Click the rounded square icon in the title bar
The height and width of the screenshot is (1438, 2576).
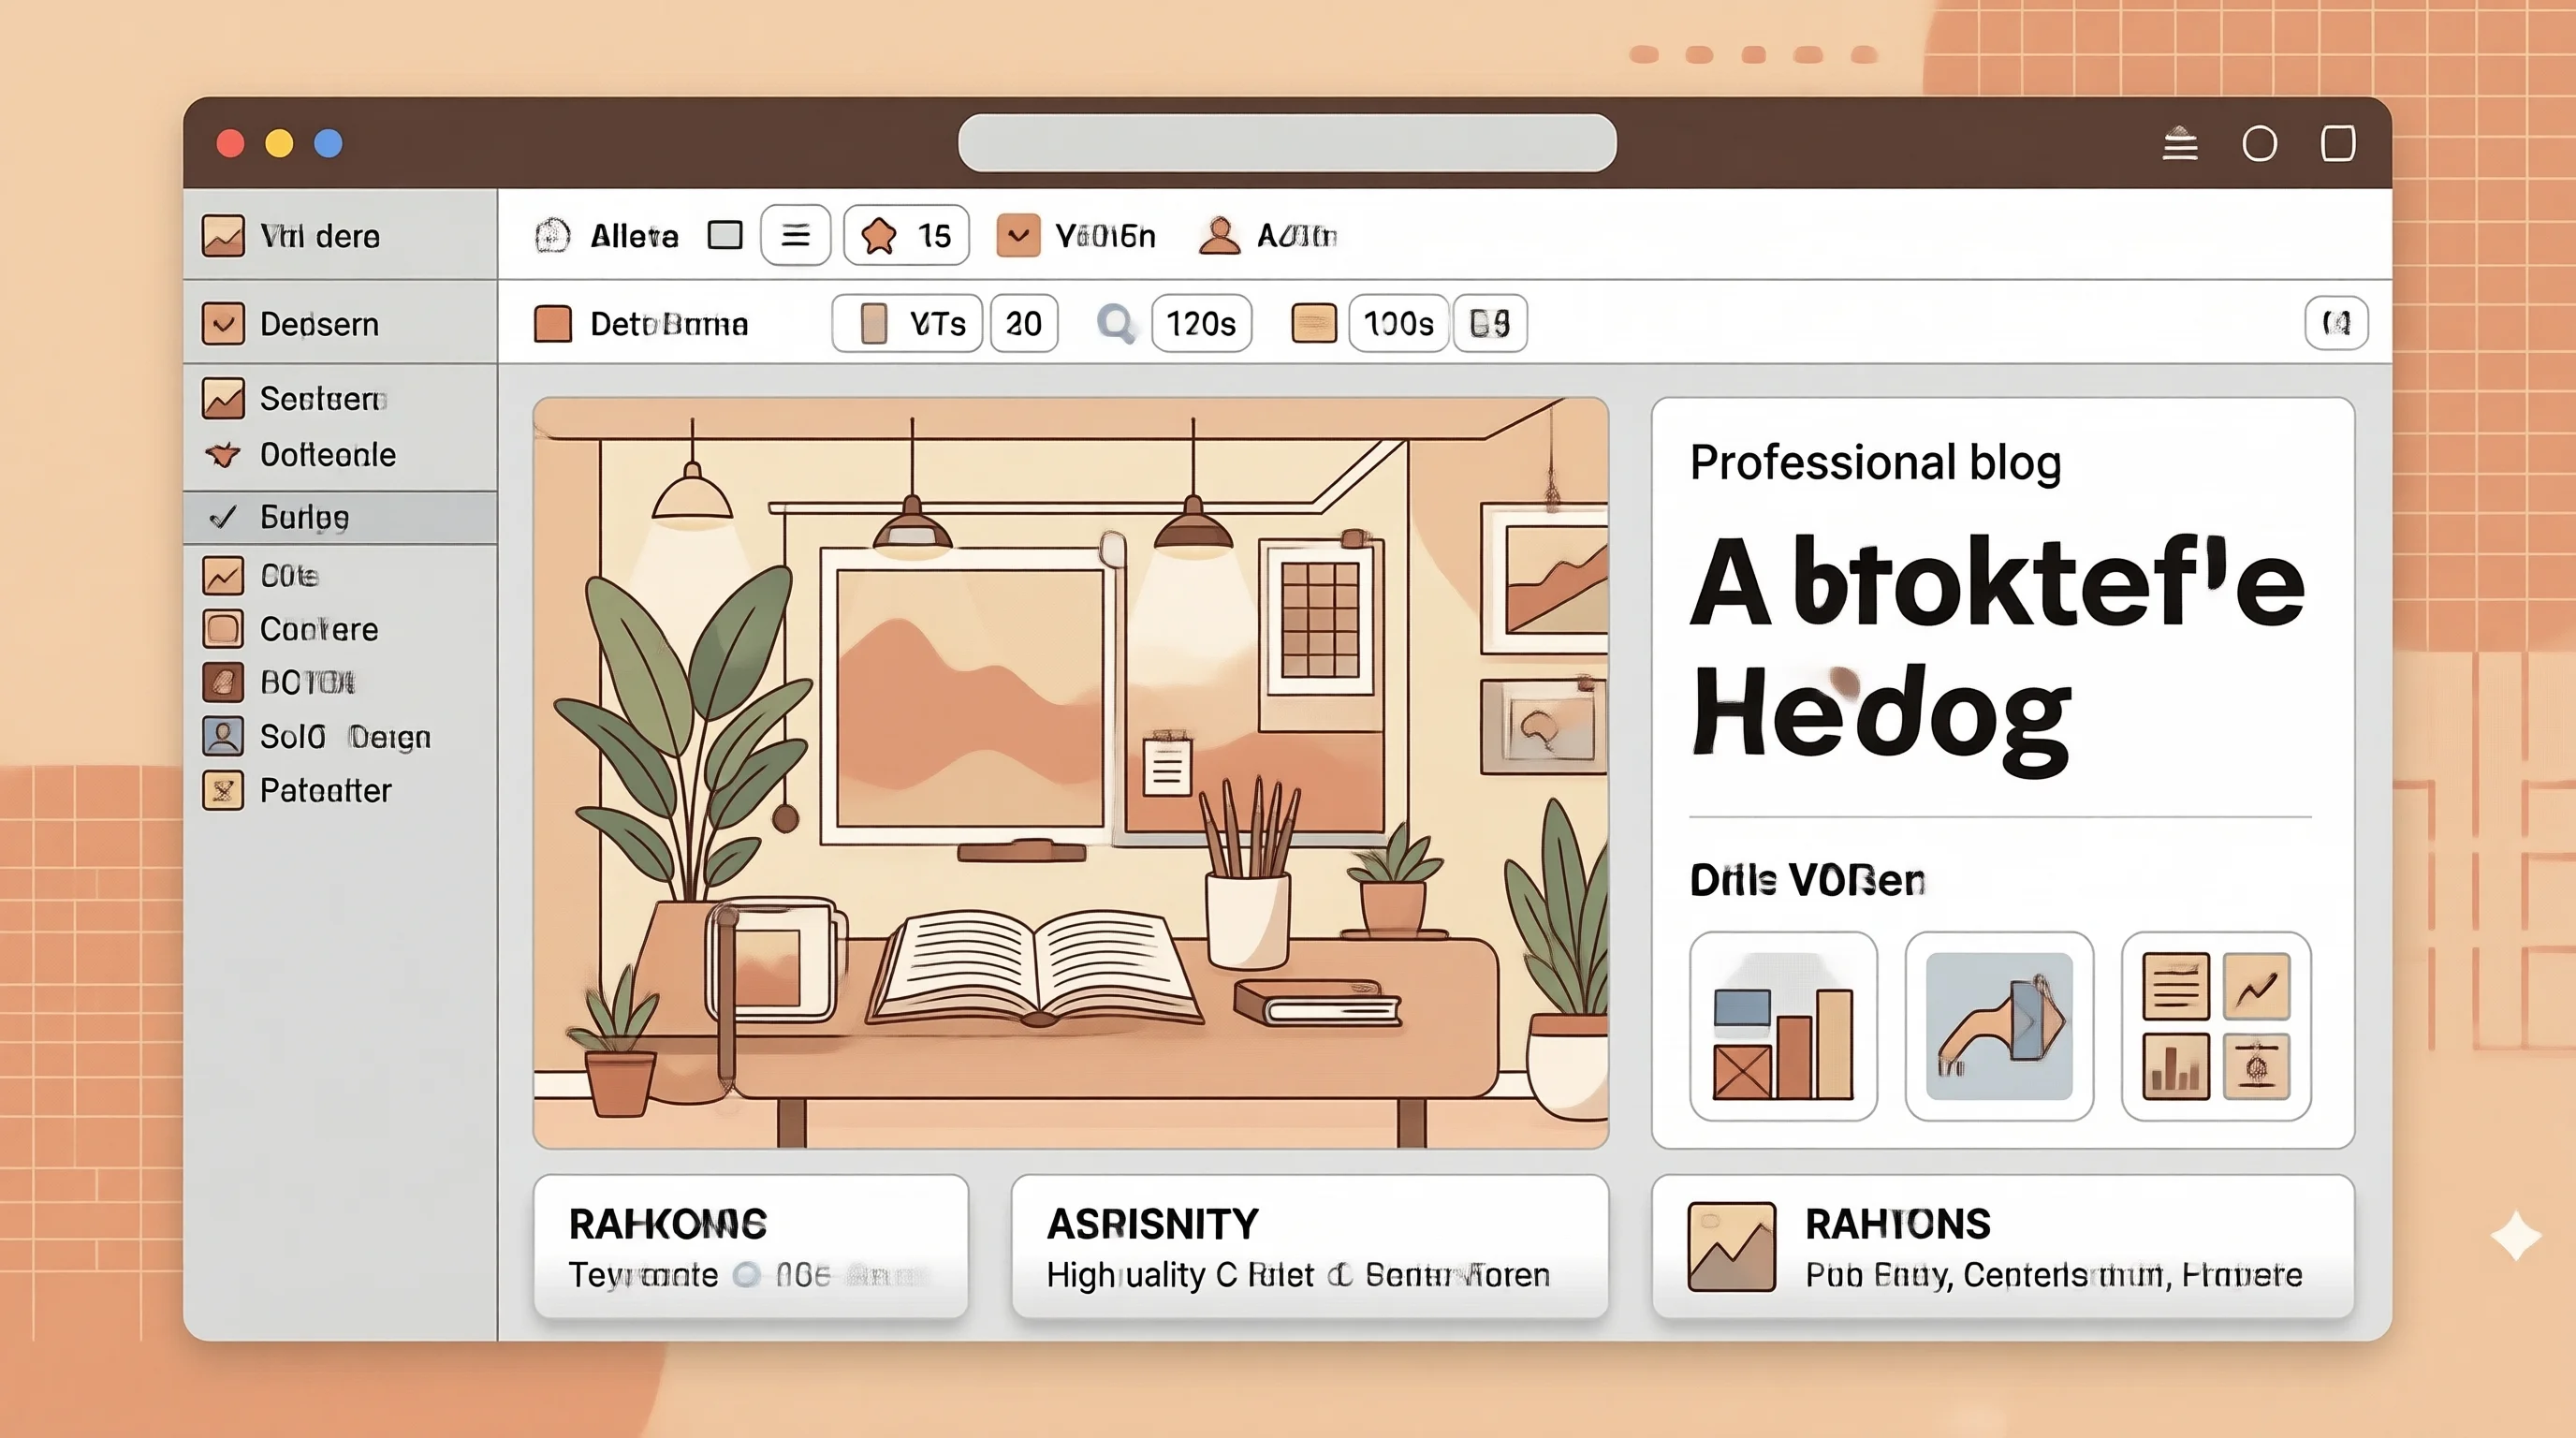coord(2337,143)
